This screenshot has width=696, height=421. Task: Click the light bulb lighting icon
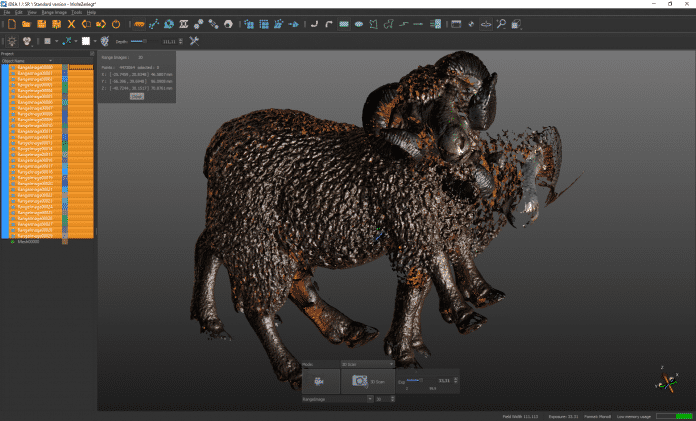tap(10, 41)
